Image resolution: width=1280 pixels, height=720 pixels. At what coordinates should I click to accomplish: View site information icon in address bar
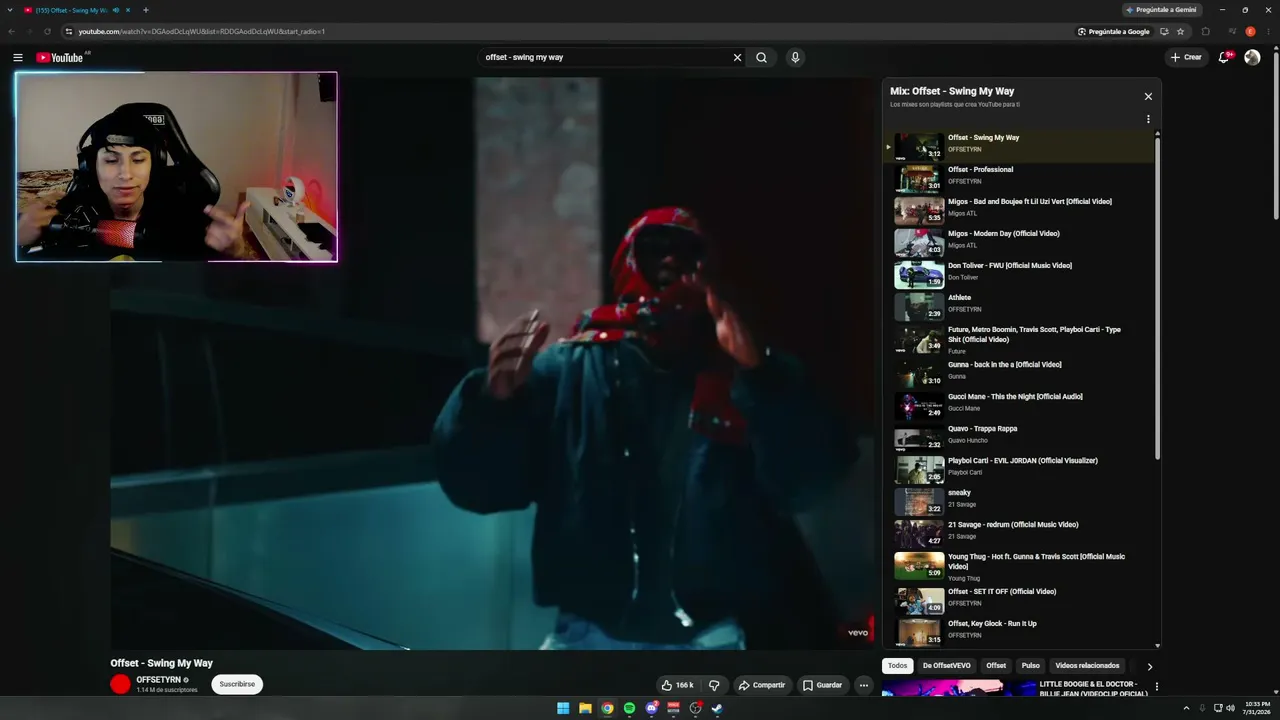[x=69, y=31]
